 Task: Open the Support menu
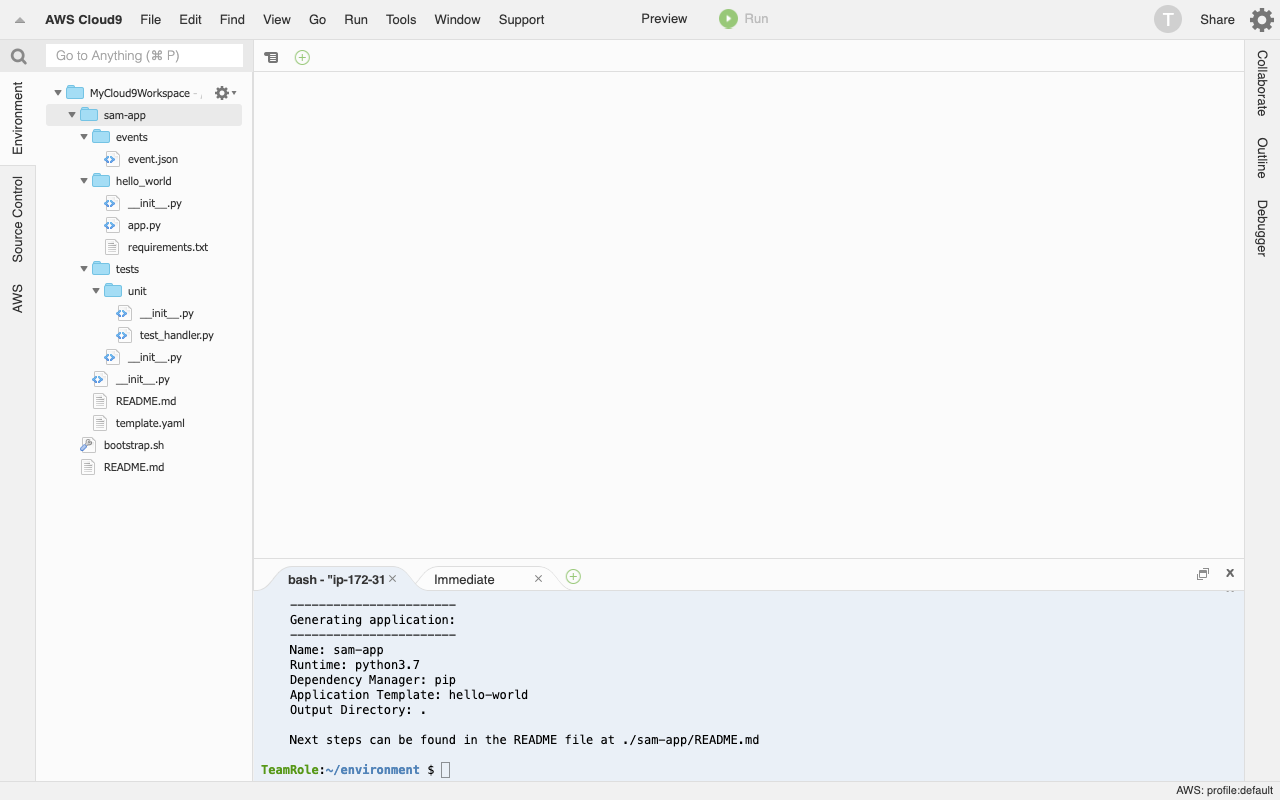coord(521,19)
